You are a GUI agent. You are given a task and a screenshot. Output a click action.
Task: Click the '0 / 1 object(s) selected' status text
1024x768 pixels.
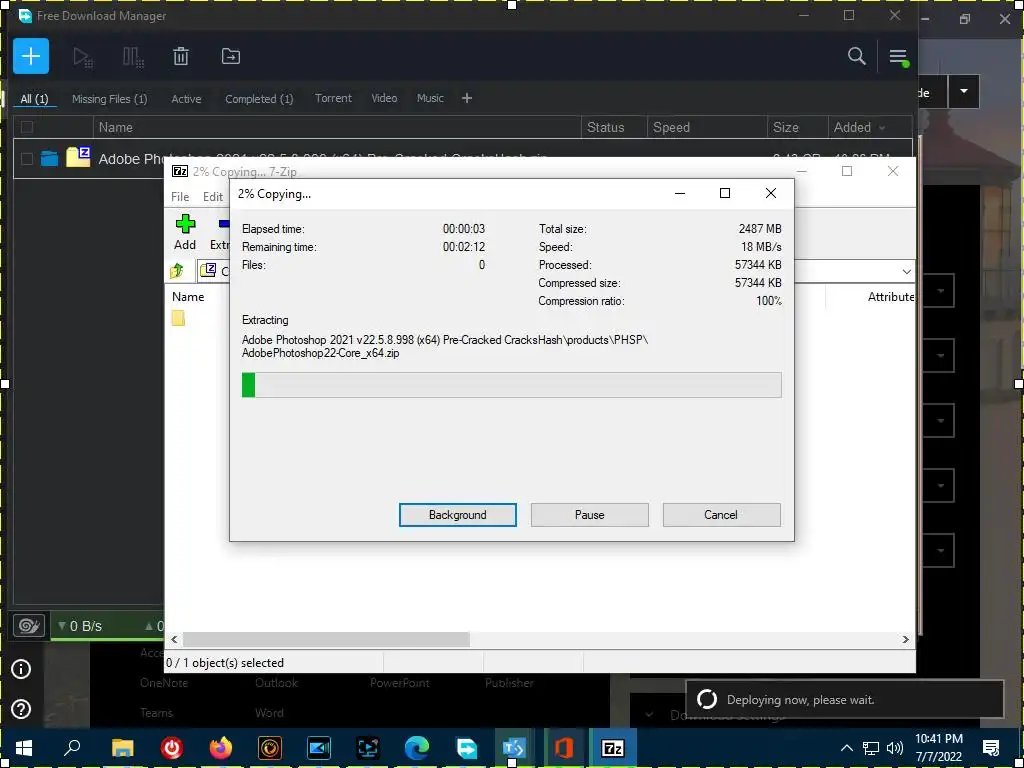tap(225, 663)
